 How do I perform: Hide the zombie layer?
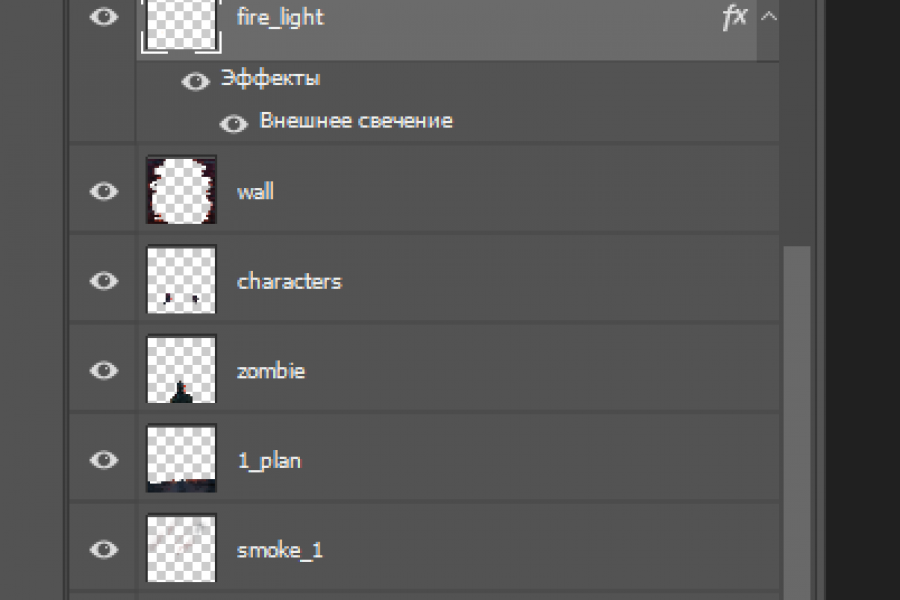coord(104,371)
